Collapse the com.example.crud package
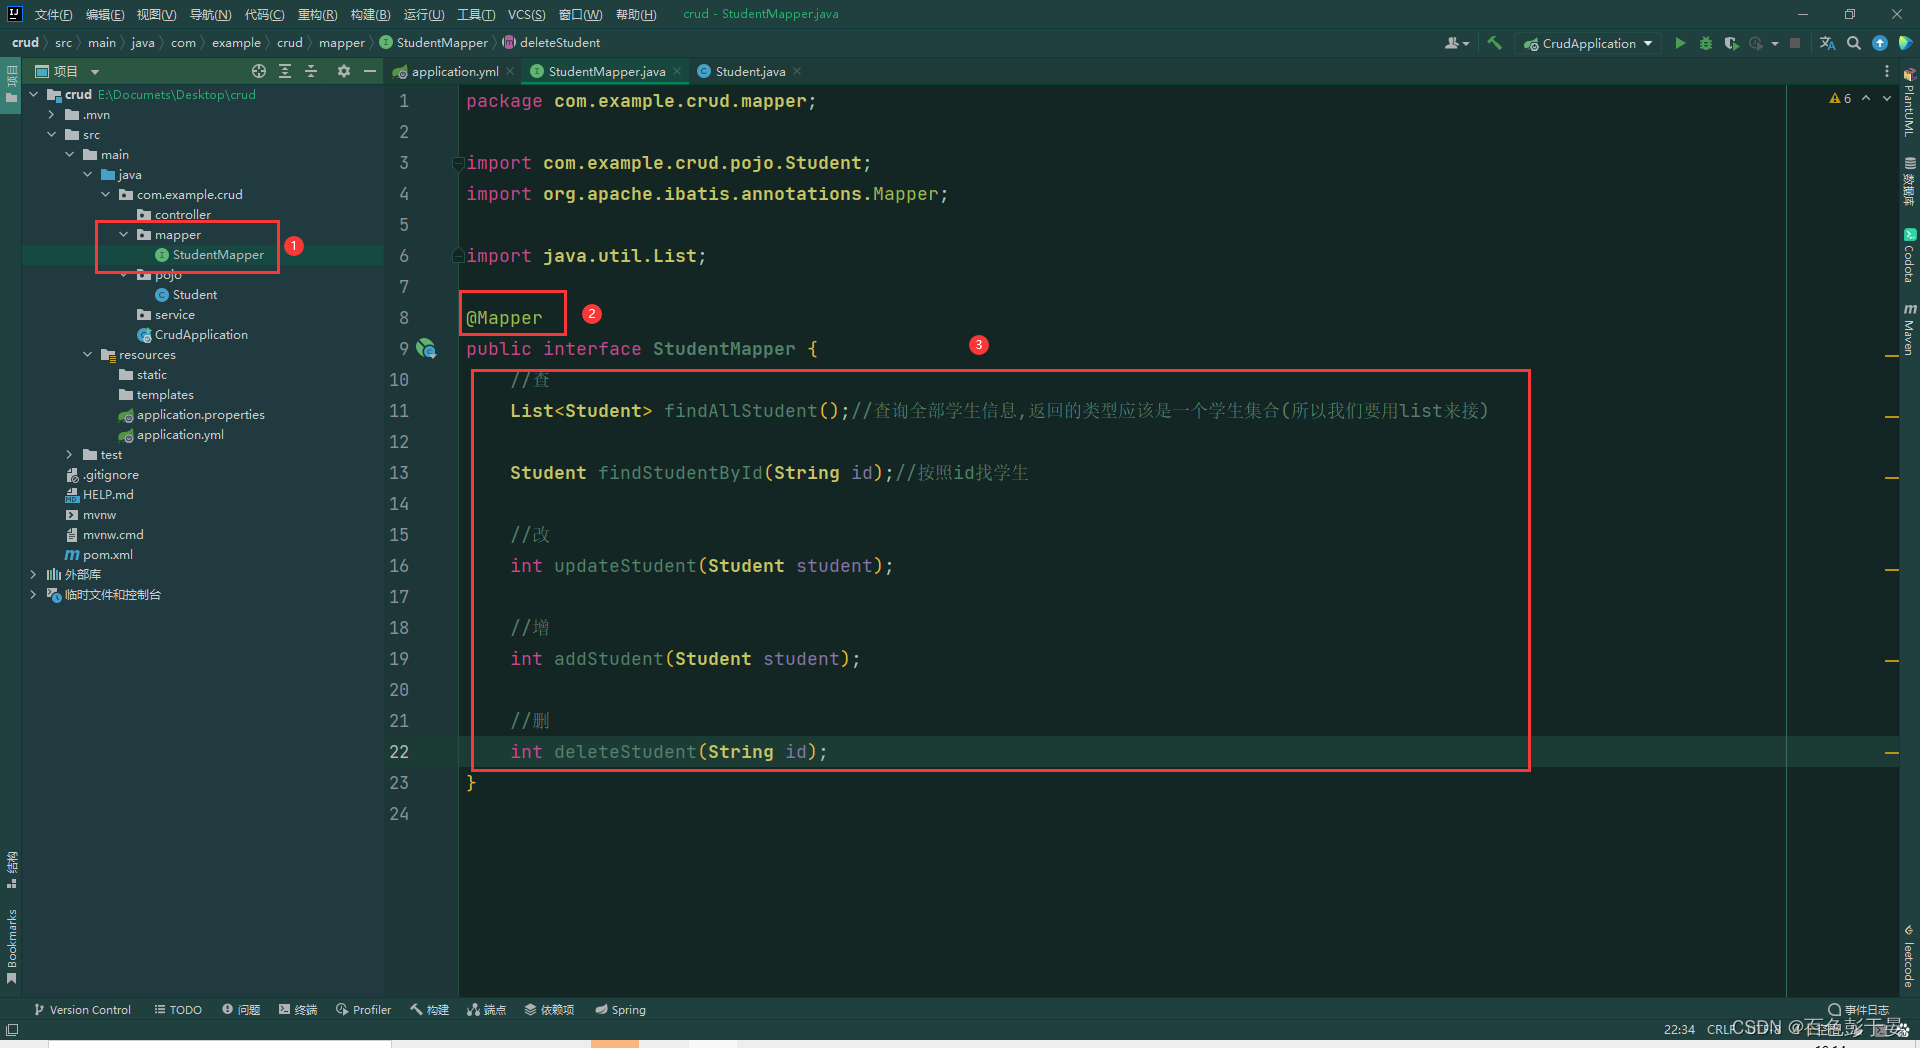The height and width of the screenshot is (1048, 1920). [106, 194]
